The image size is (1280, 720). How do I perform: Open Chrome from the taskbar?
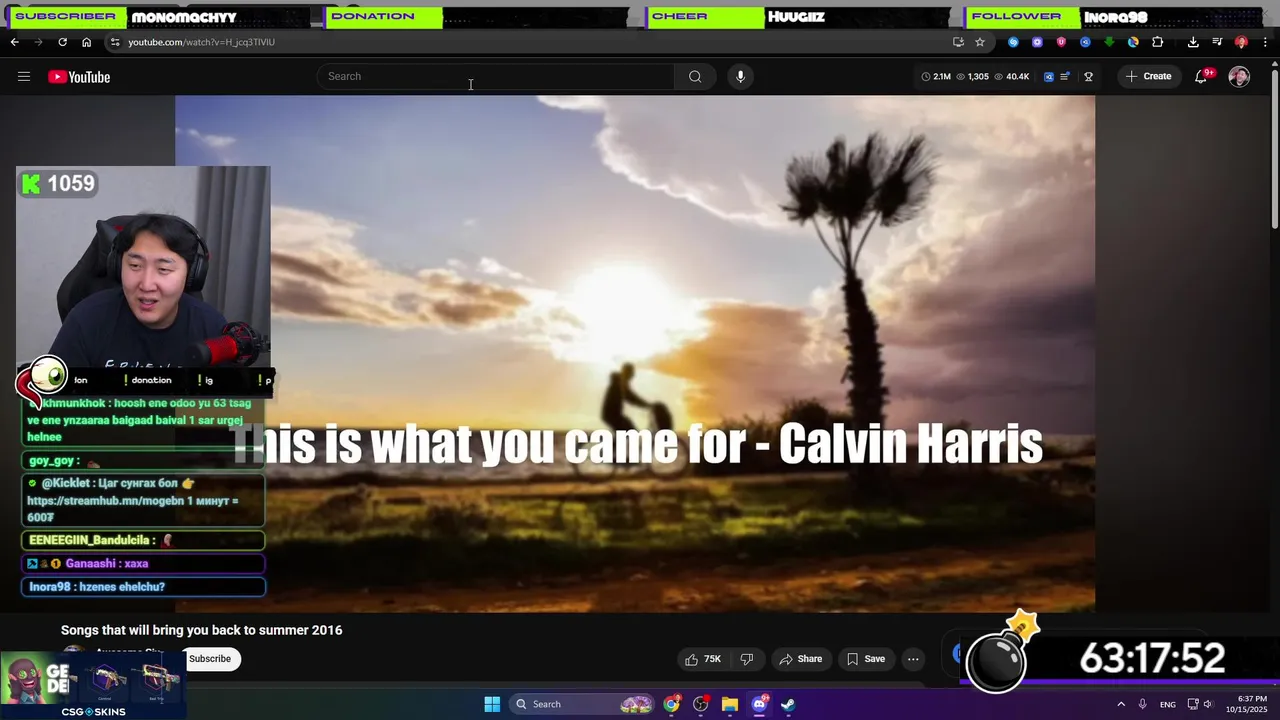pyautogui.click(x=671, y=704)
